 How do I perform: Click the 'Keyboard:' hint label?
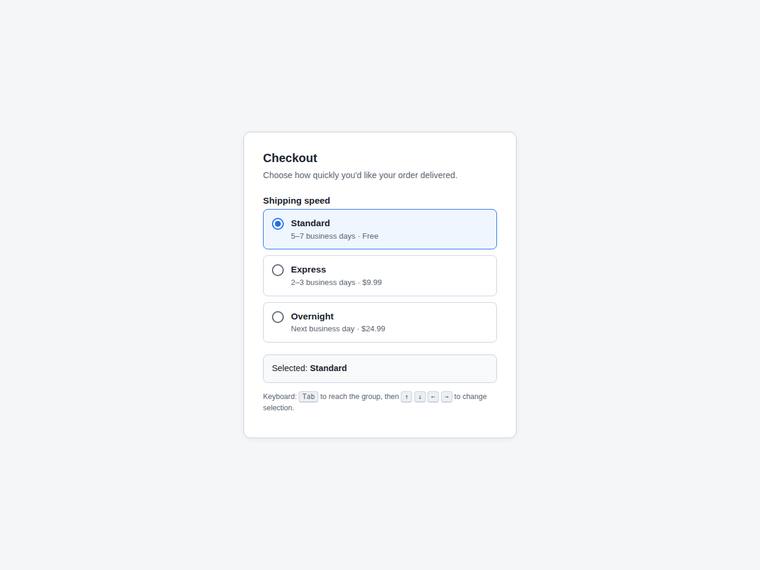click(280, 396)
